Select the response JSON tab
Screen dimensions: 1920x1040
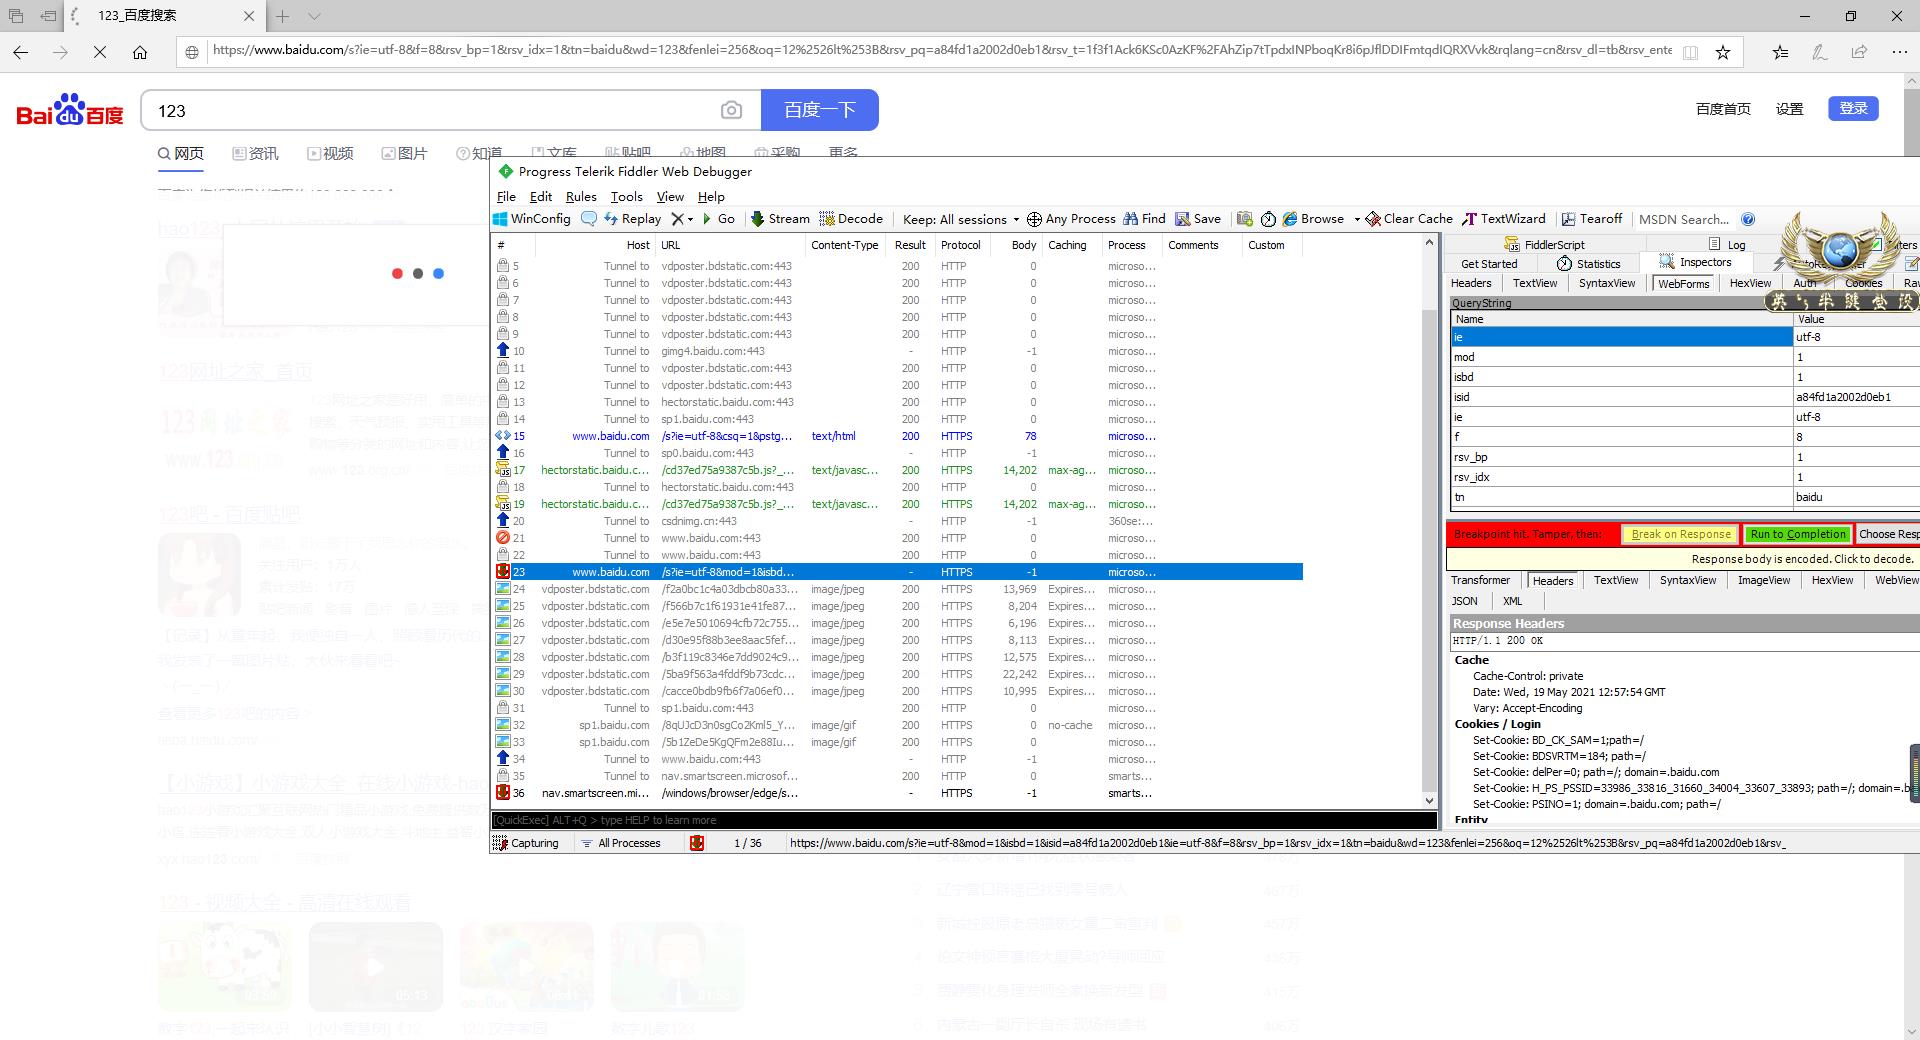1464,601
